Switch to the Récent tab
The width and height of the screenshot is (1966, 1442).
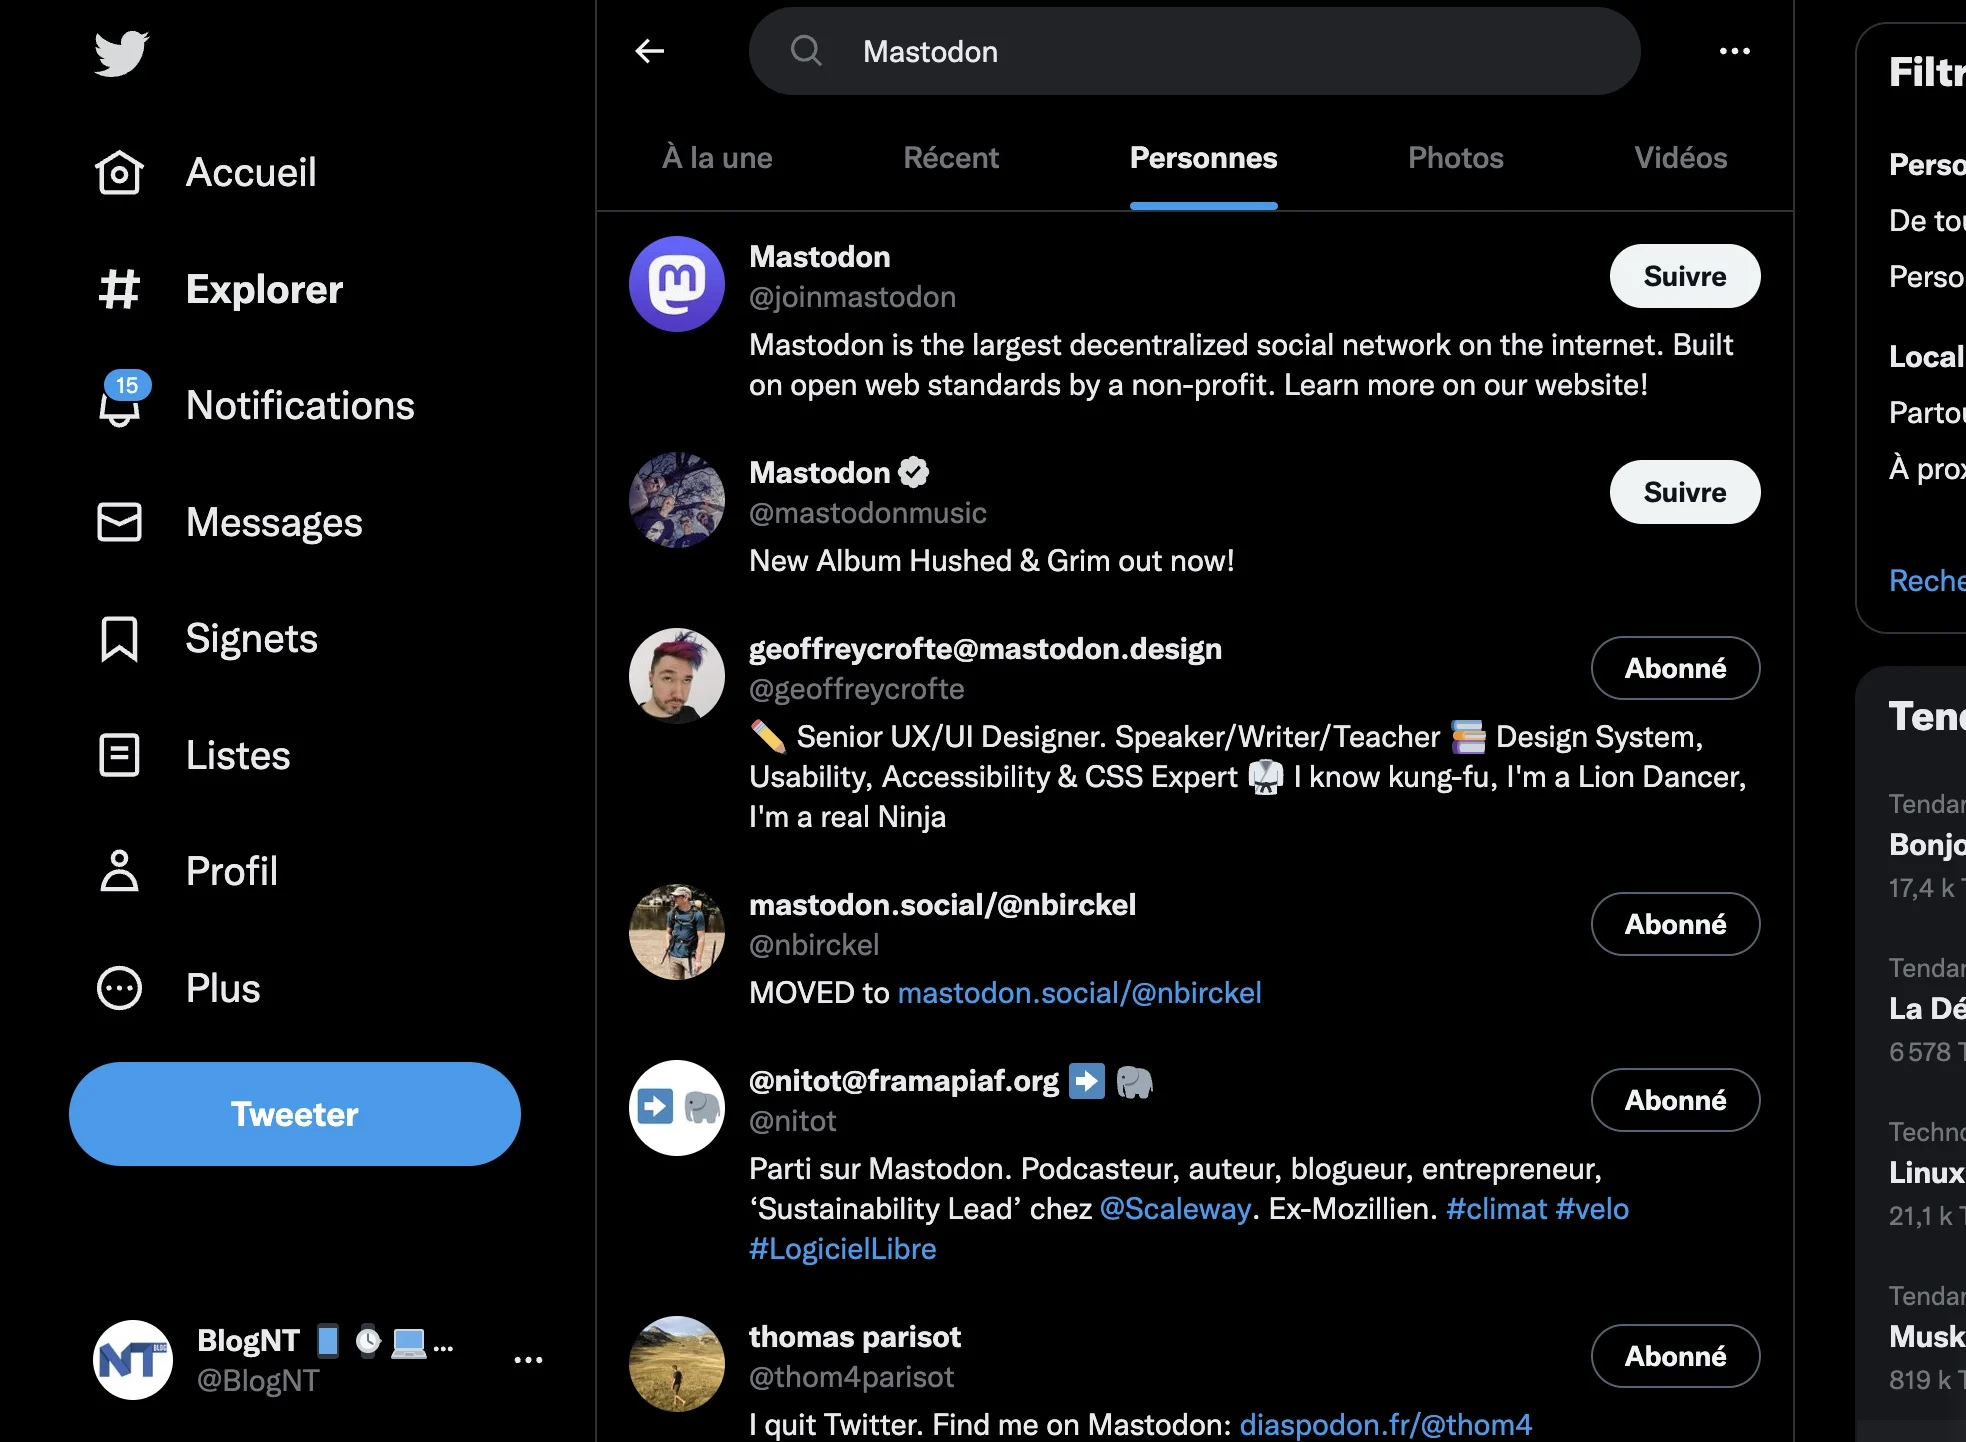pyautogui.click(x=950, y=158)
